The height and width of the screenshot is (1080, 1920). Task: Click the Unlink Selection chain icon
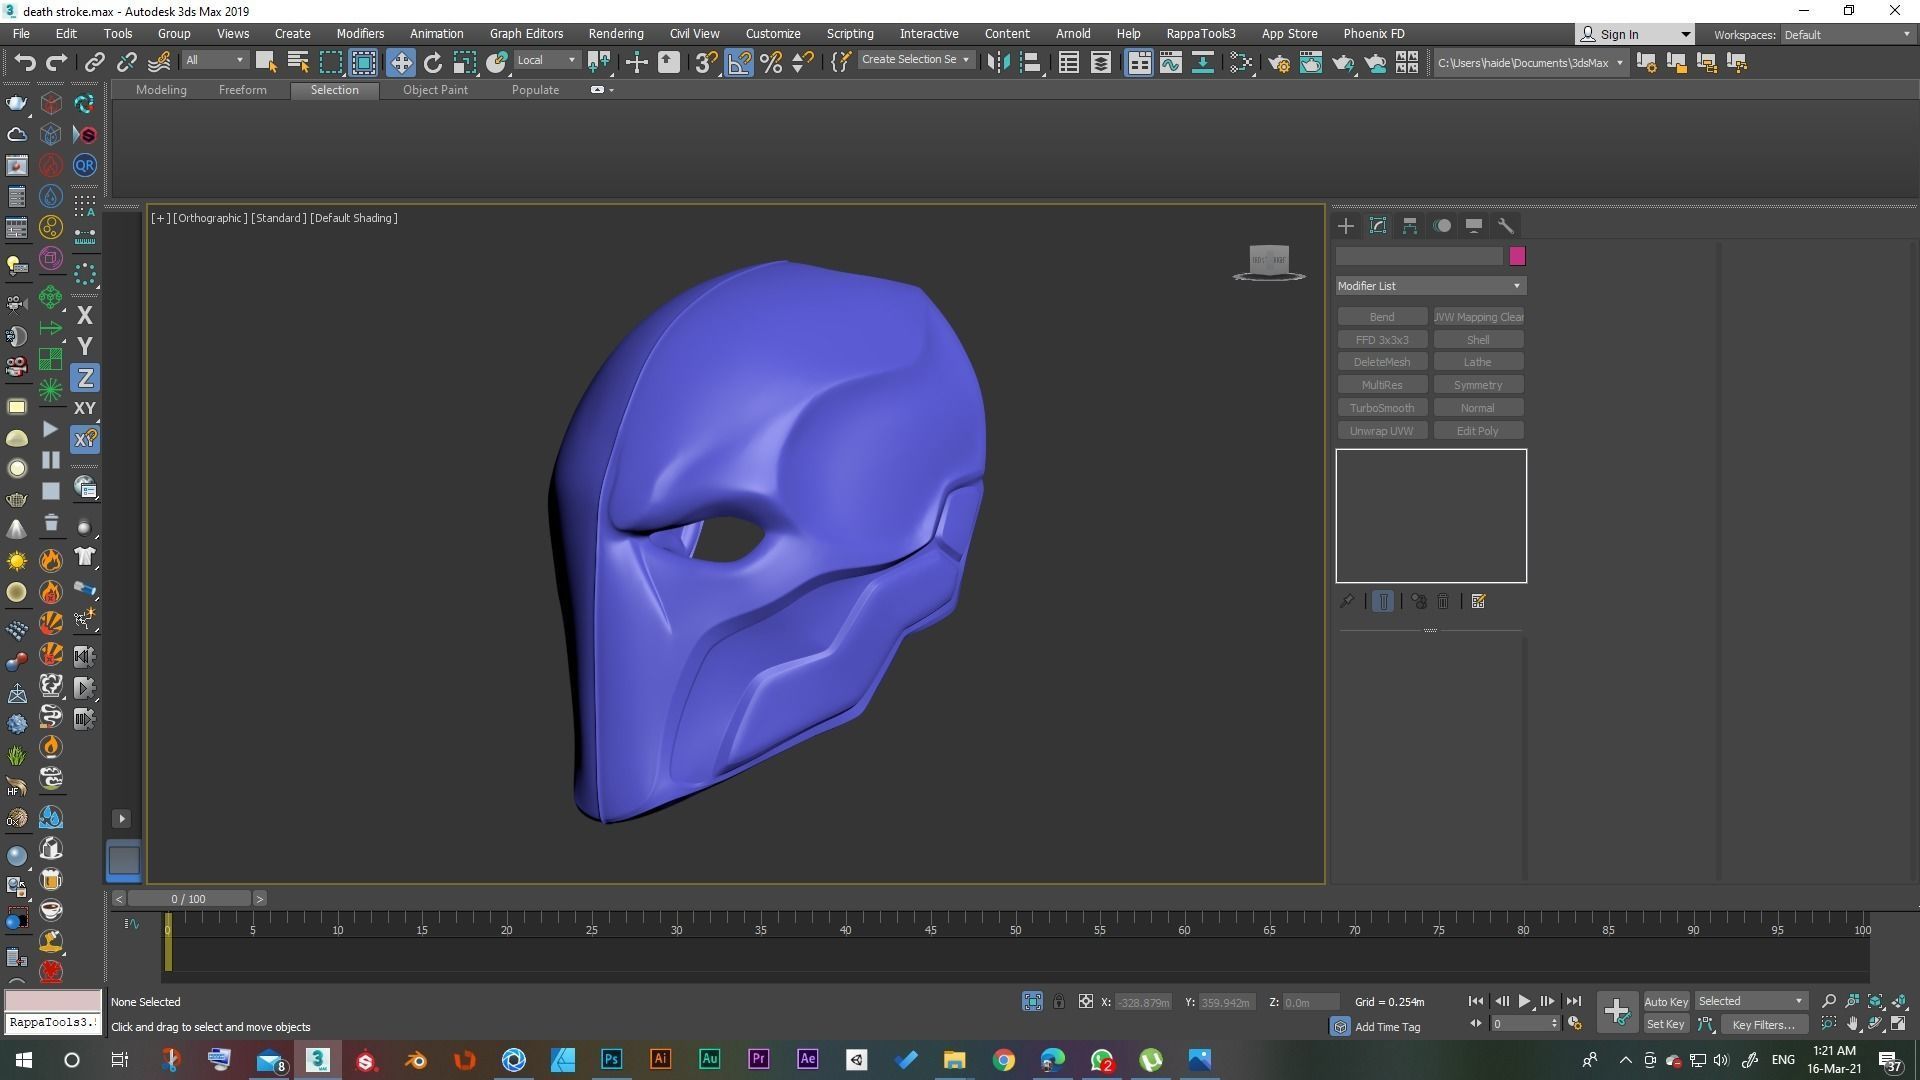(127, 63)
